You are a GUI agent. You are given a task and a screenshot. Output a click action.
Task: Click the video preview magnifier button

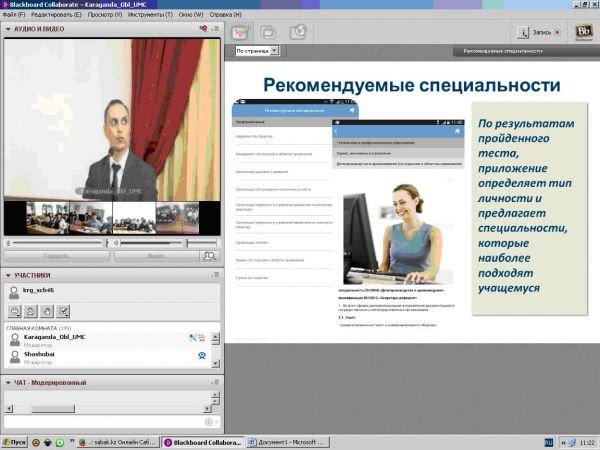[209, 256]
